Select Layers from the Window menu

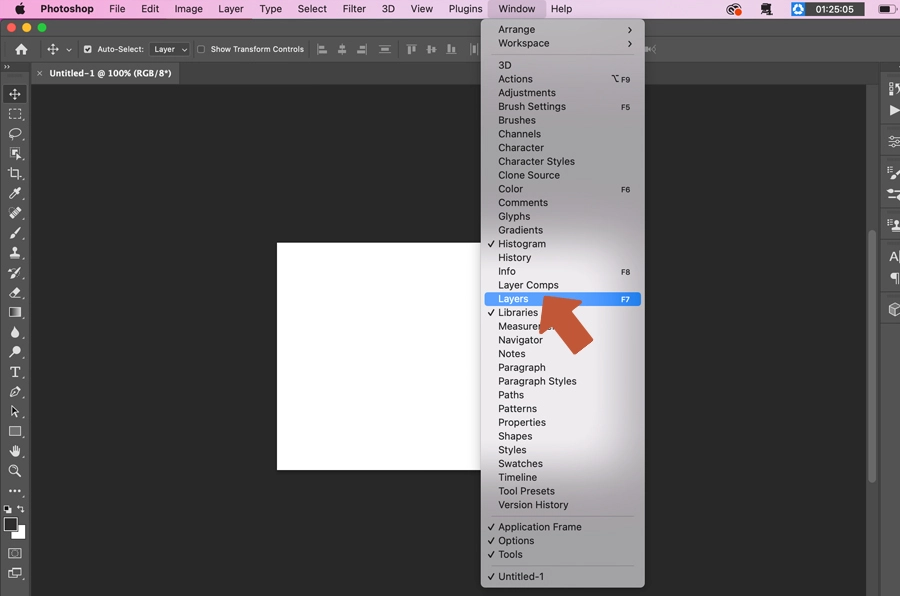pyautogui.click(x=512, y=298)
